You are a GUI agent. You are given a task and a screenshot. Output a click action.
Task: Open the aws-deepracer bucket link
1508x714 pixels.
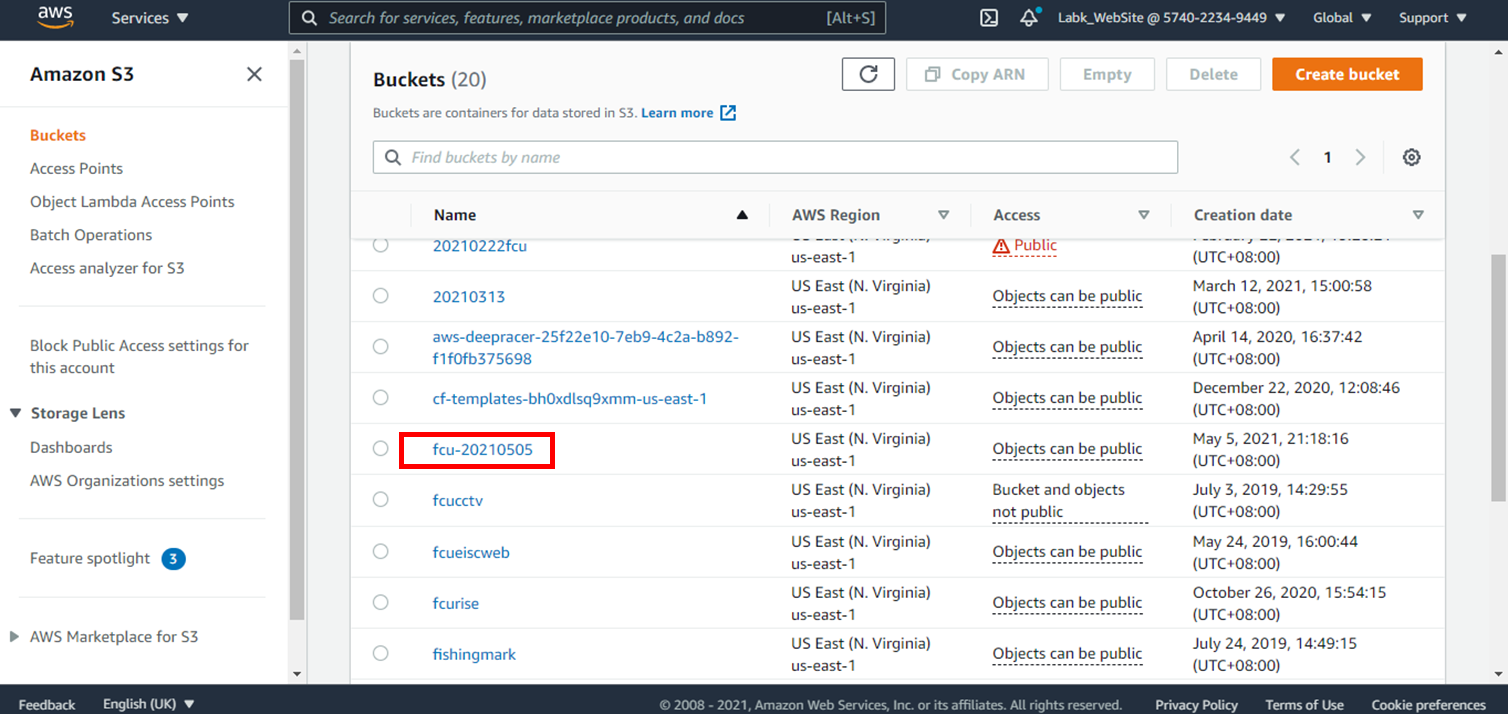click(x=585, y=347)
